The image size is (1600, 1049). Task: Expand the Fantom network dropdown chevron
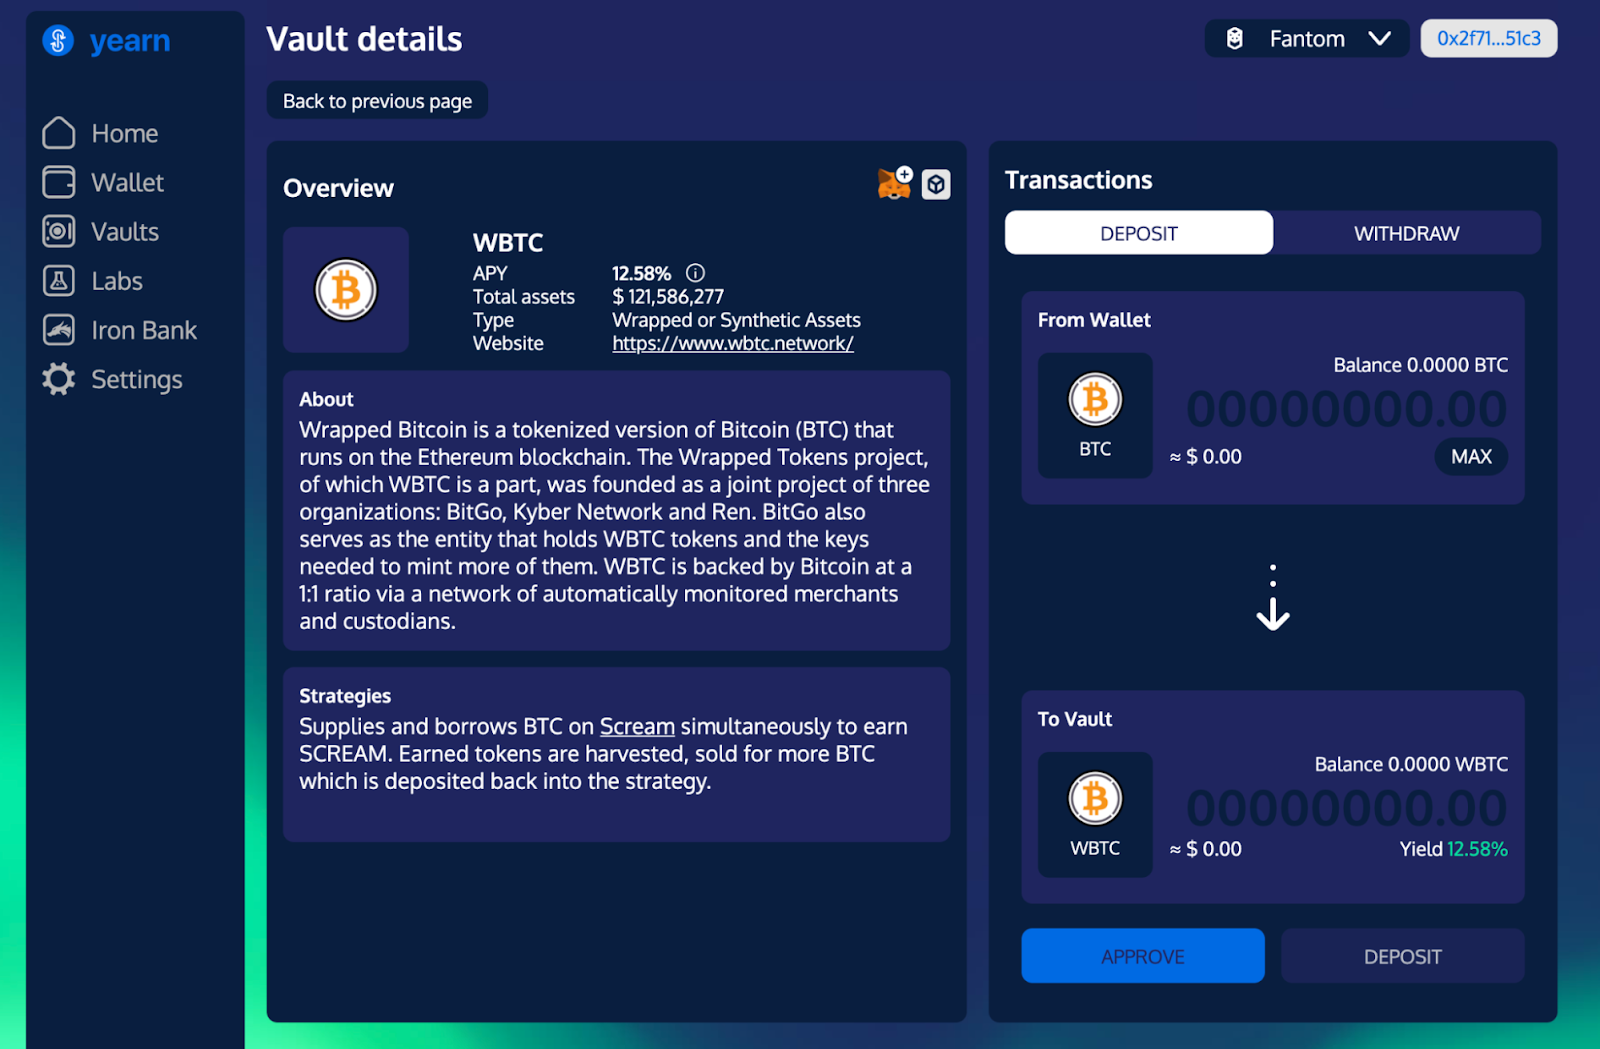1380,39
